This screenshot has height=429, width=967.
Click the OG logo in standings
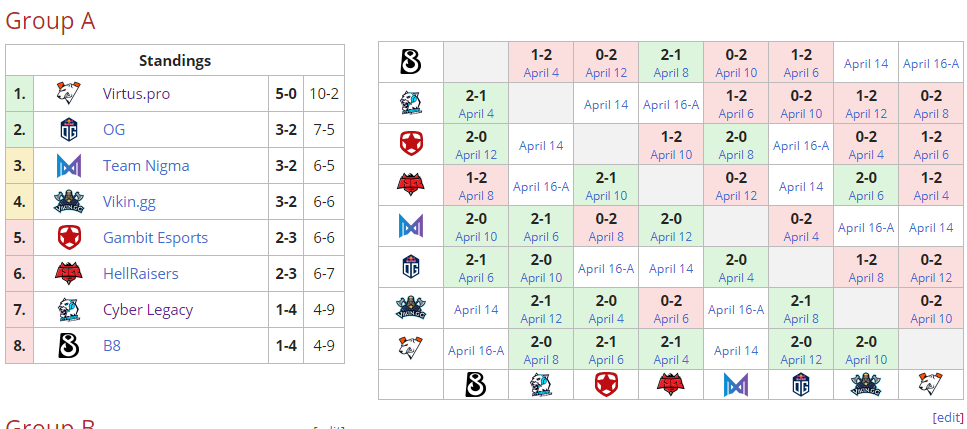point(68,130)
